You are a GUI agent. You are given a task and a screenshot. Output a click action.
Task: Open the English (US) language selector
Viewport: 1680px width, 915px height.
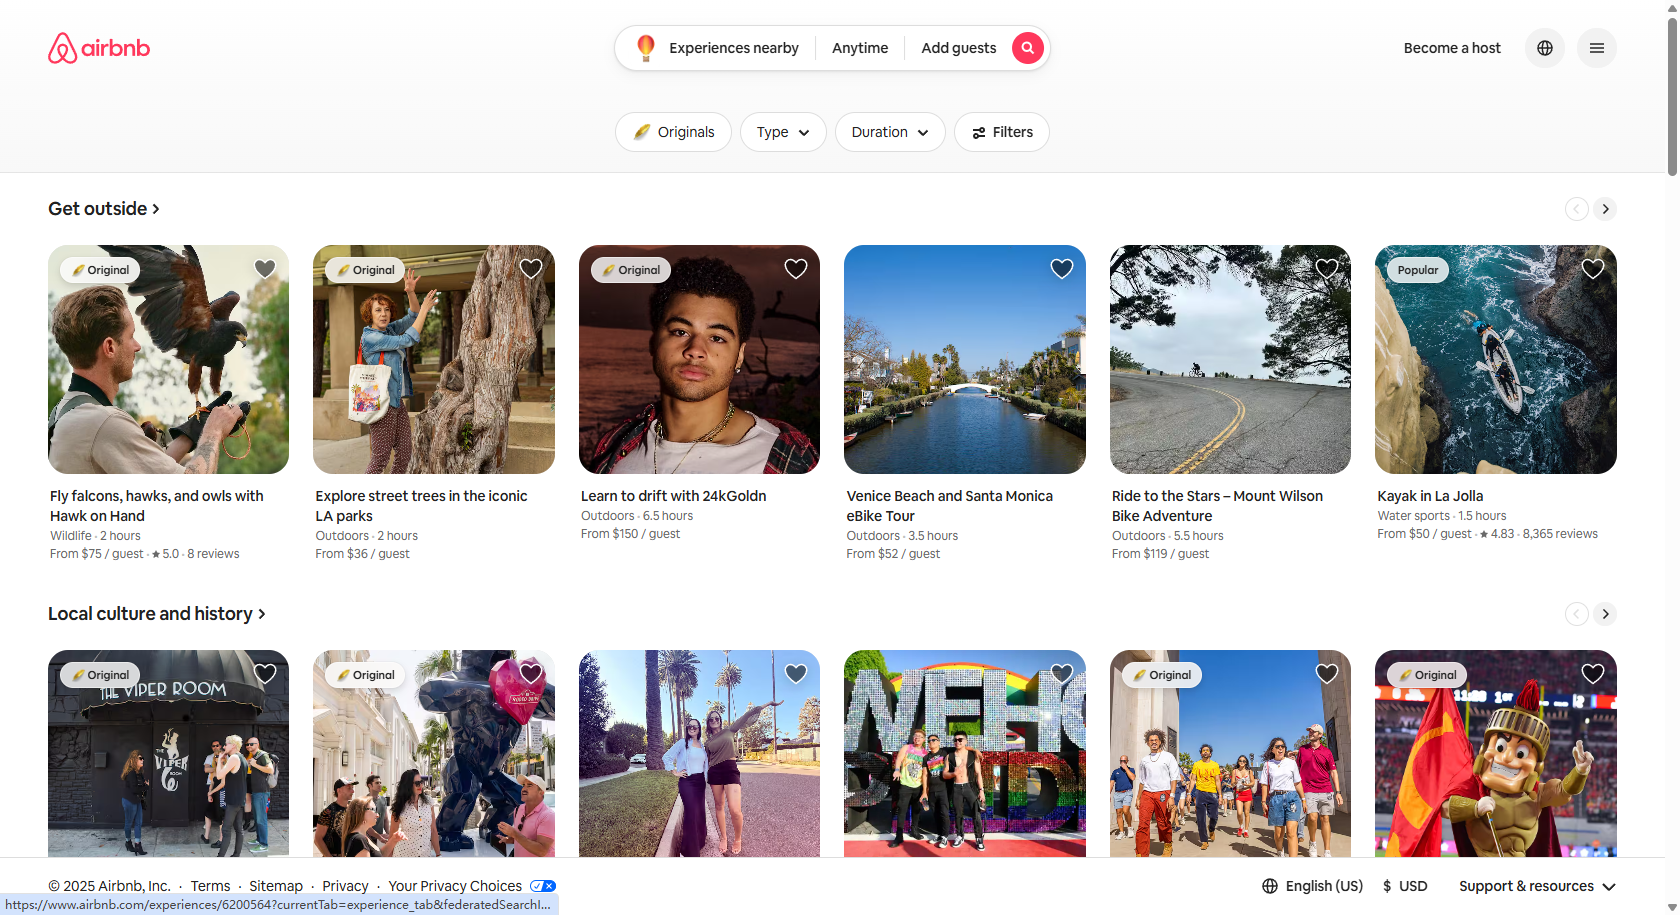(x=1324, y=885)
